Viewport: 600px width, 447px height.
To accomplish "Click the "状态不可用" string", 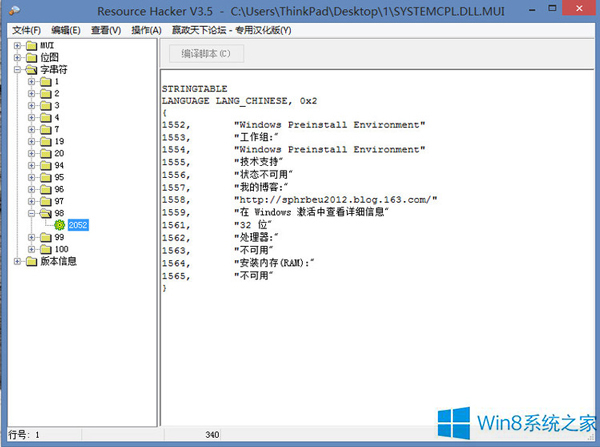I will 263,174.
